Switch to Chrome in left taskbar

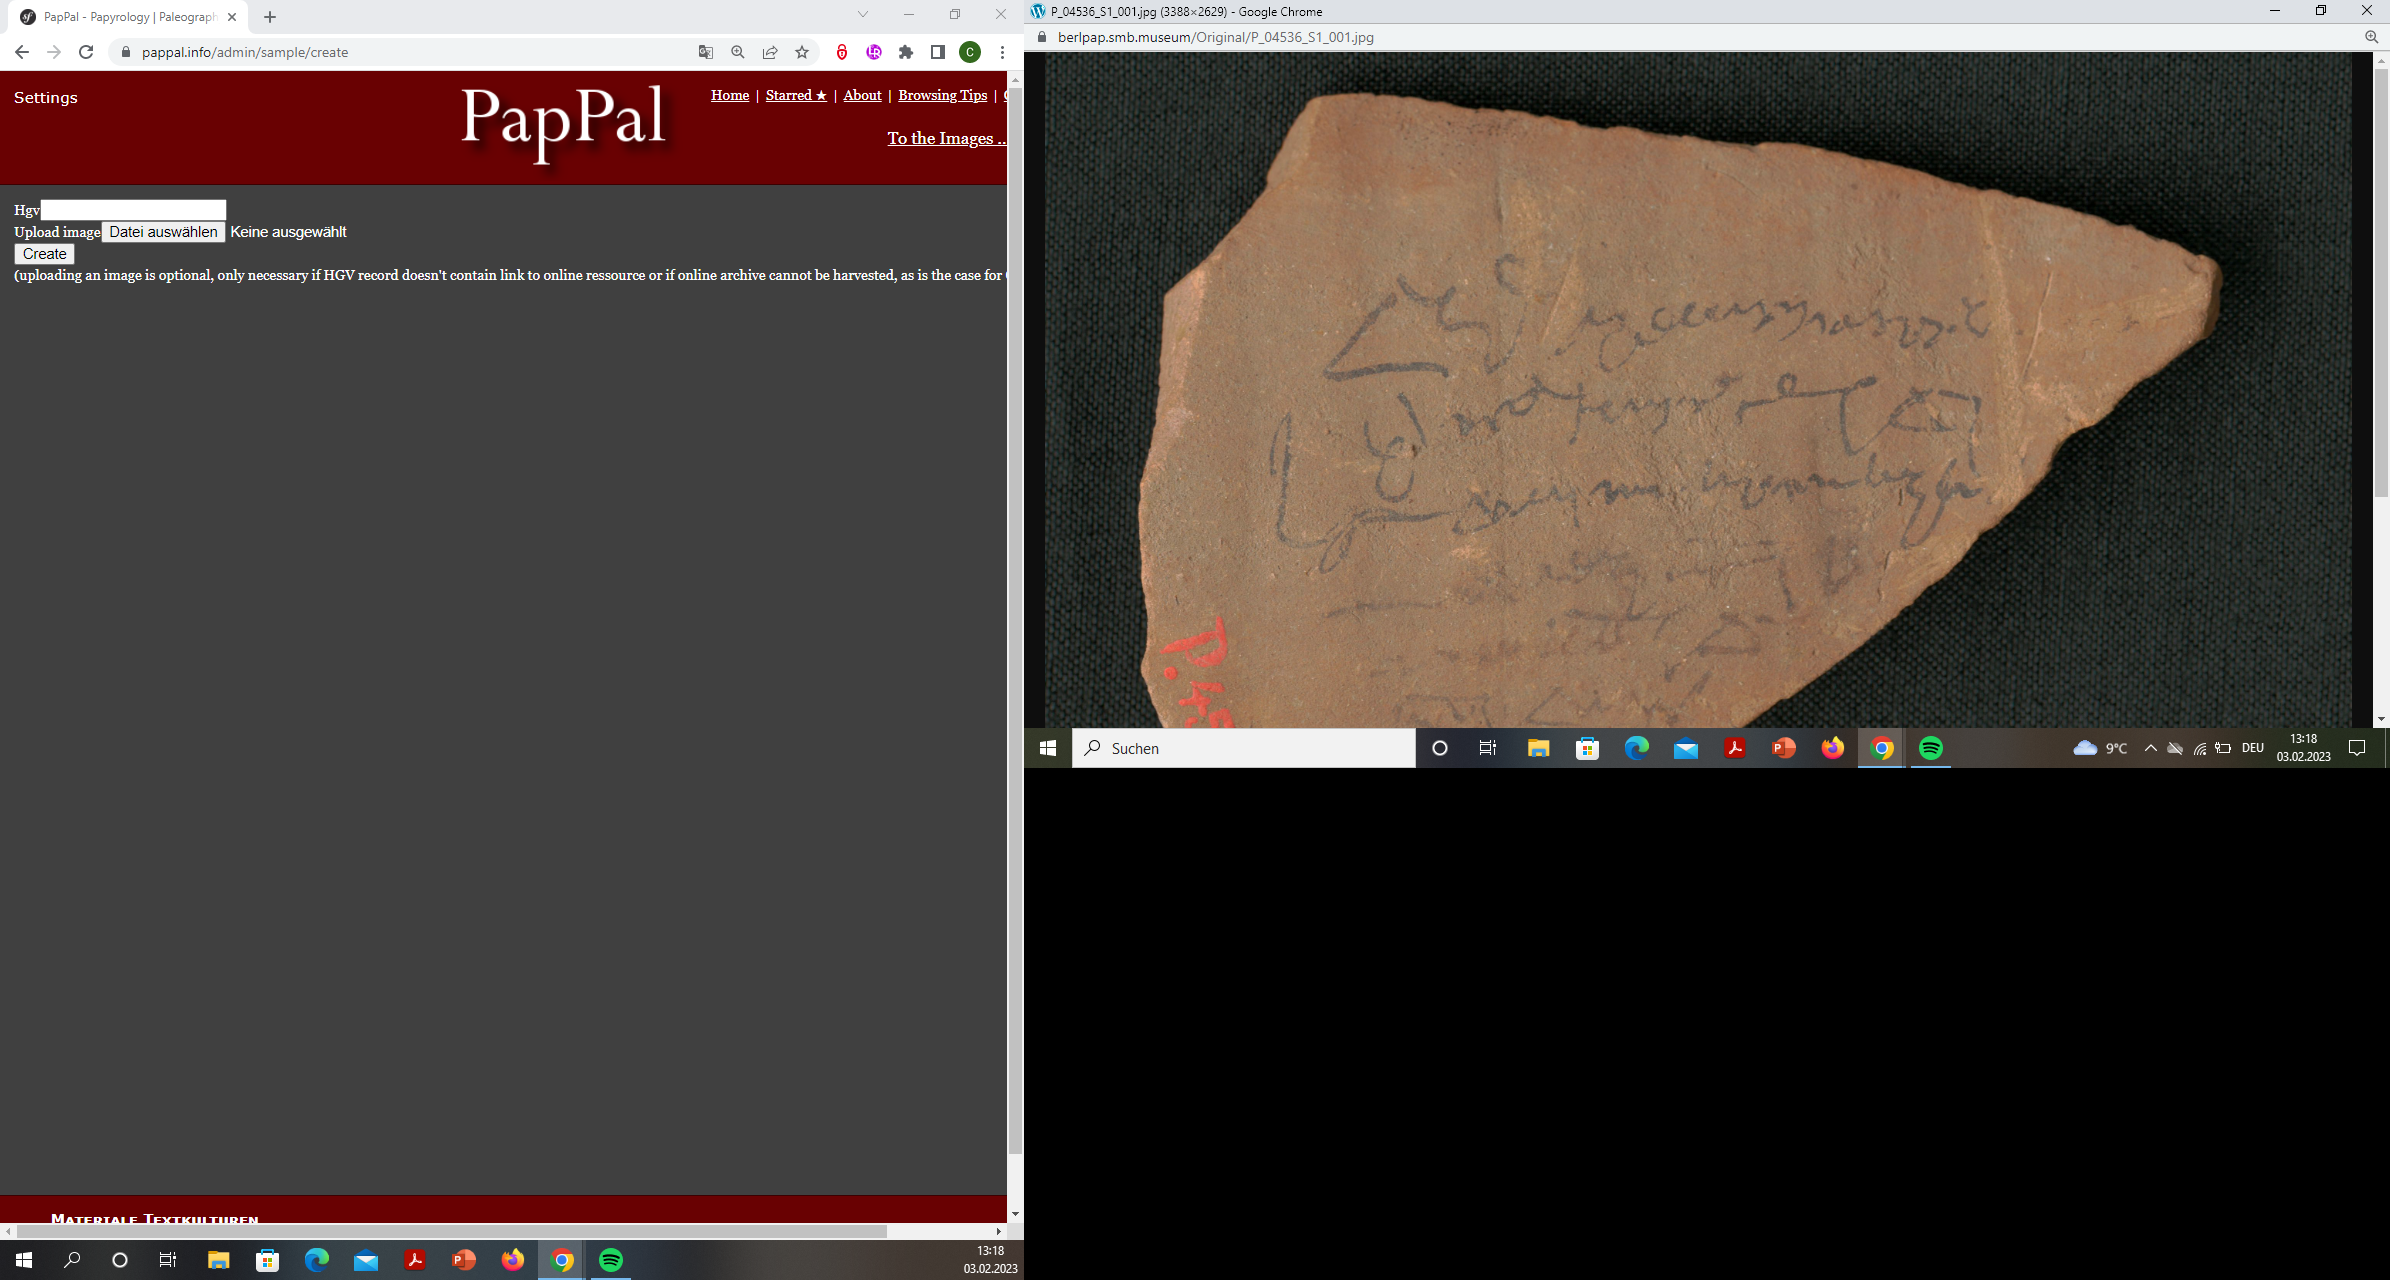pos(562,1260)
